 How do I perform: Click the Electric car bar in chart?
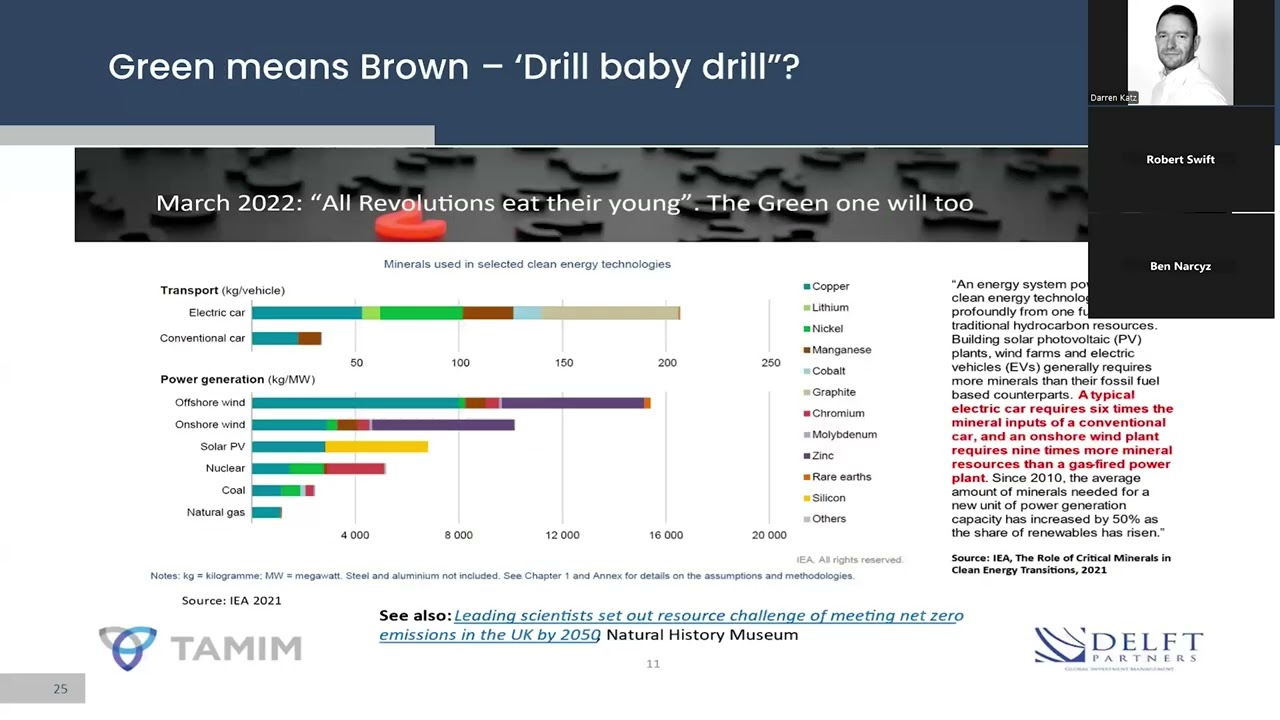[x=465, y=313]
